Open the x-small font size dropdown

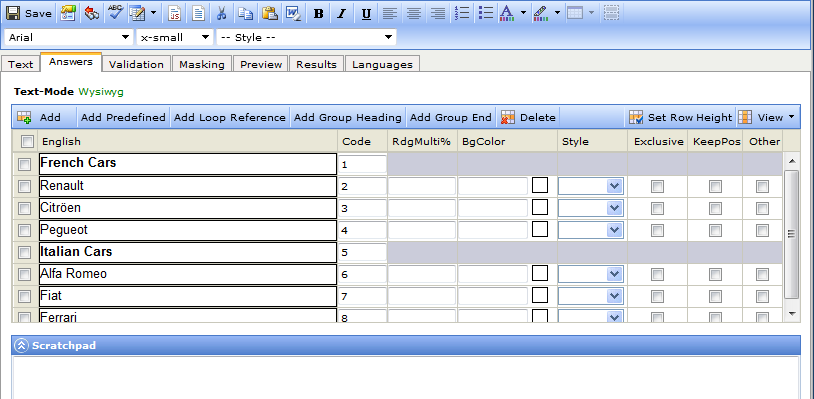coord(174,37)
